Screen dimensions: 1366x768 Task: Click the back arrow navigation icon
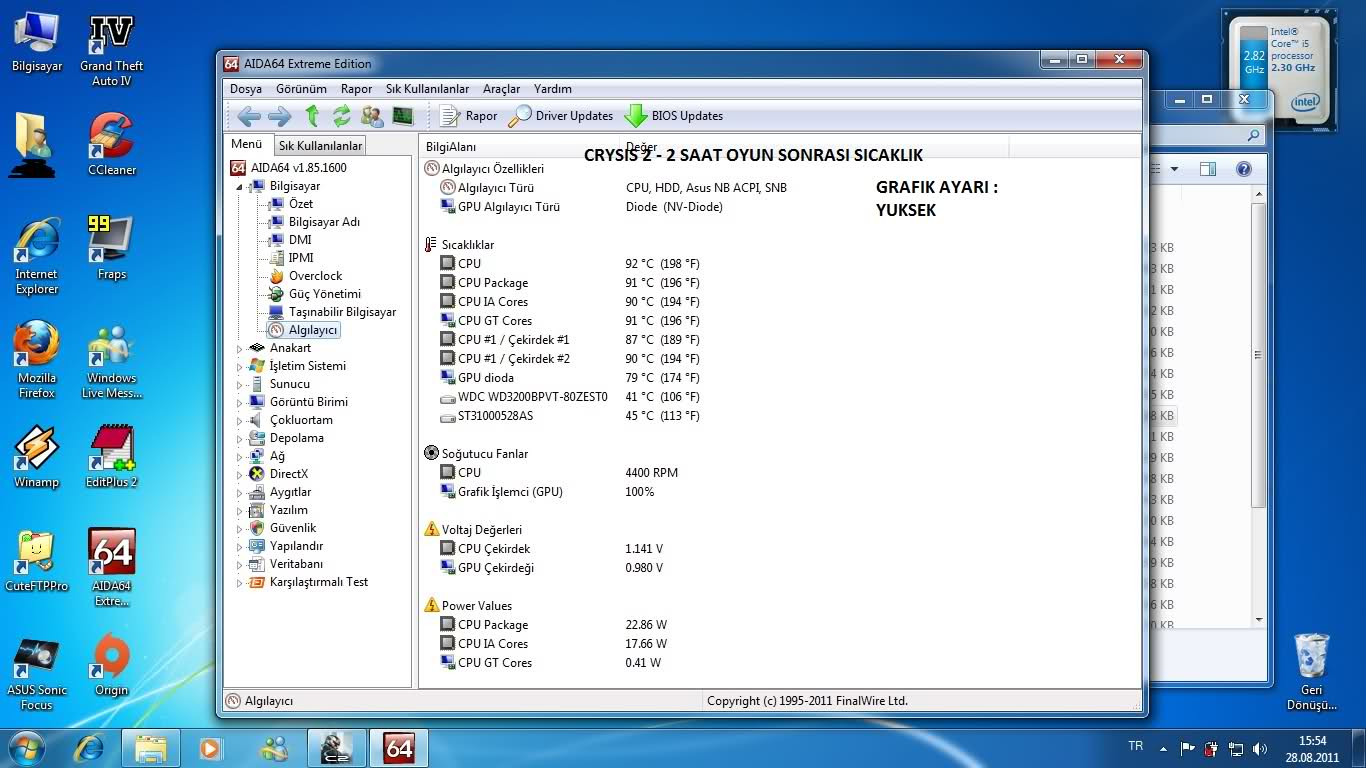tap(249, 116)
